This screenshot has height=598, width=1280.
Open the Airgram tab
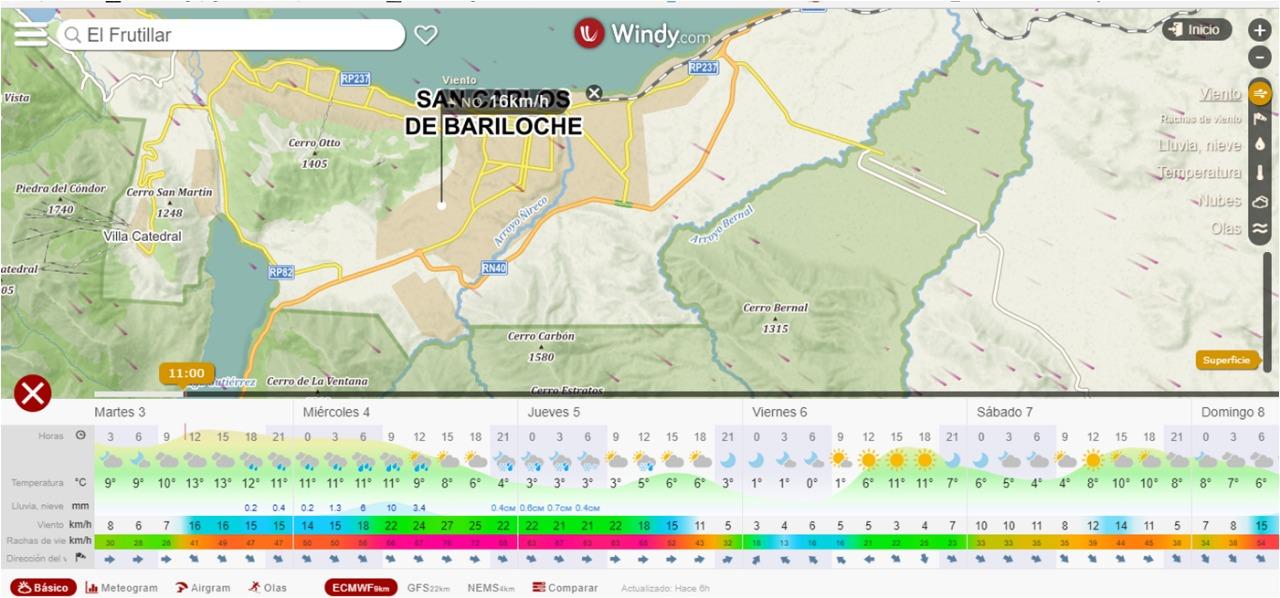point(203,588)
